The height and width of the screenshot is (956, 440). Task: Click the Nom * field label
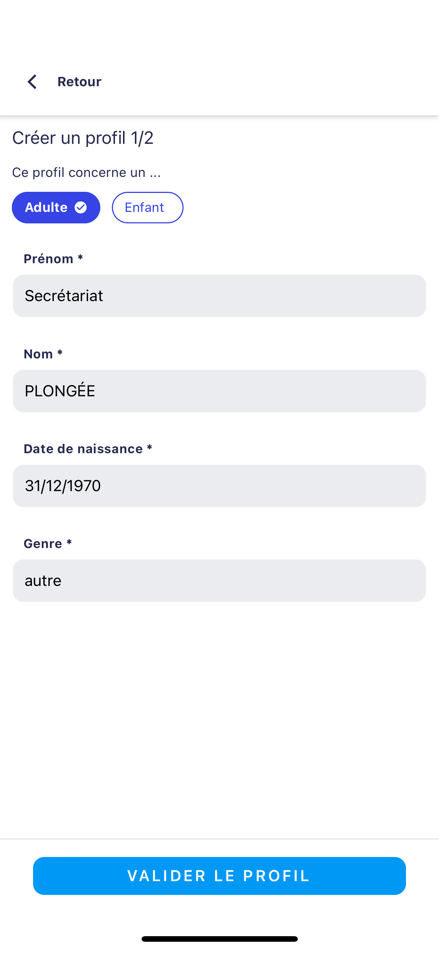tap(43, 354)
